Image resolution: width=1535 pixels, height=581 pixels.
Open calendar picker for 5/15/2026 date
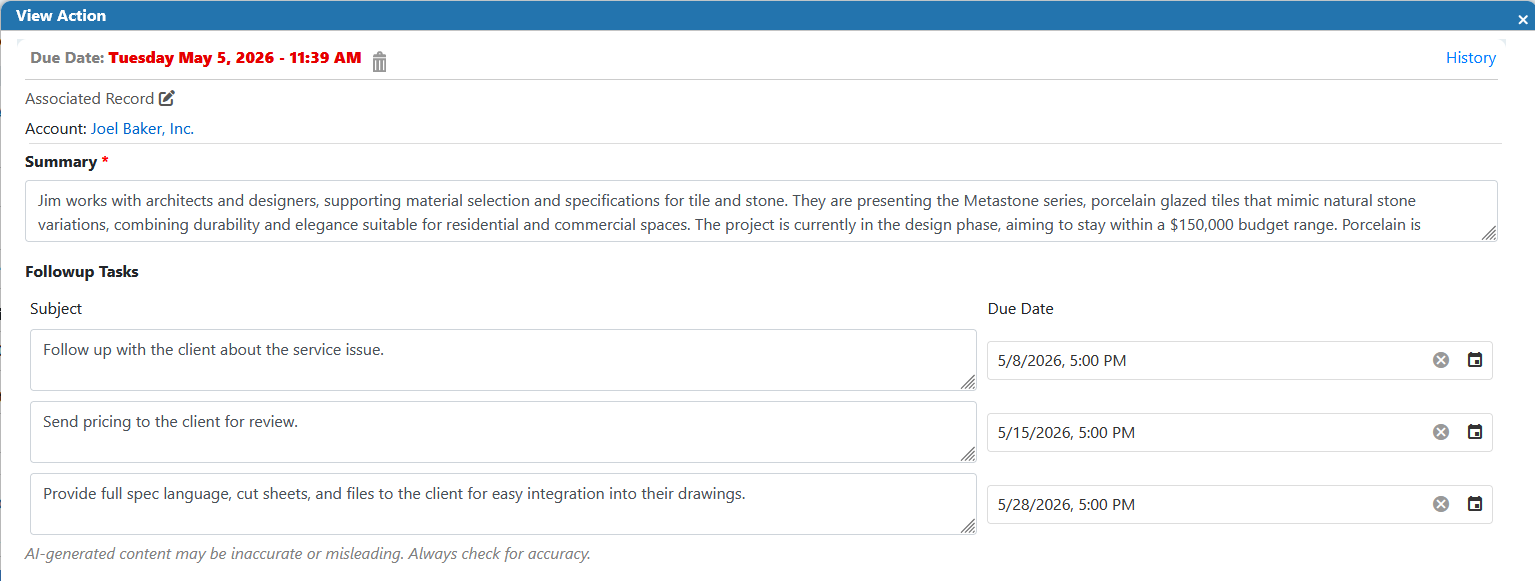click(1475, 432)
